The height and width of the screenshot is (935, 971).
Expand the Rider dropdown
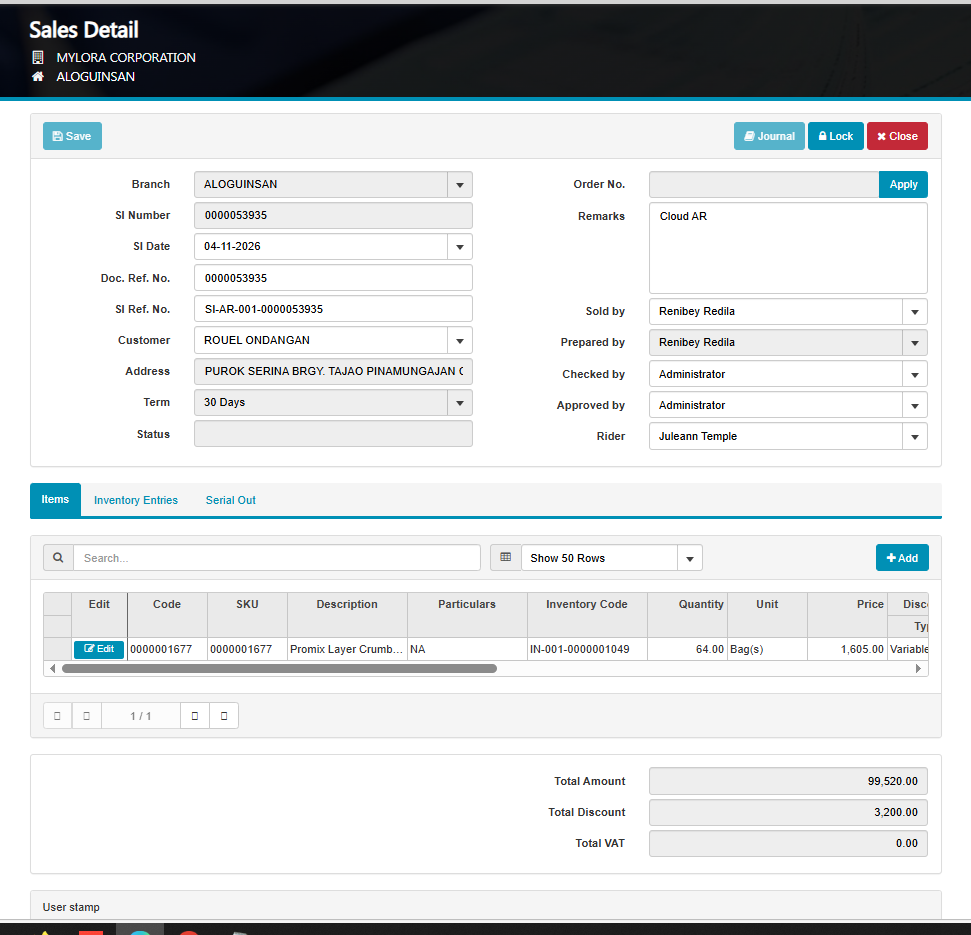point(914,437)
